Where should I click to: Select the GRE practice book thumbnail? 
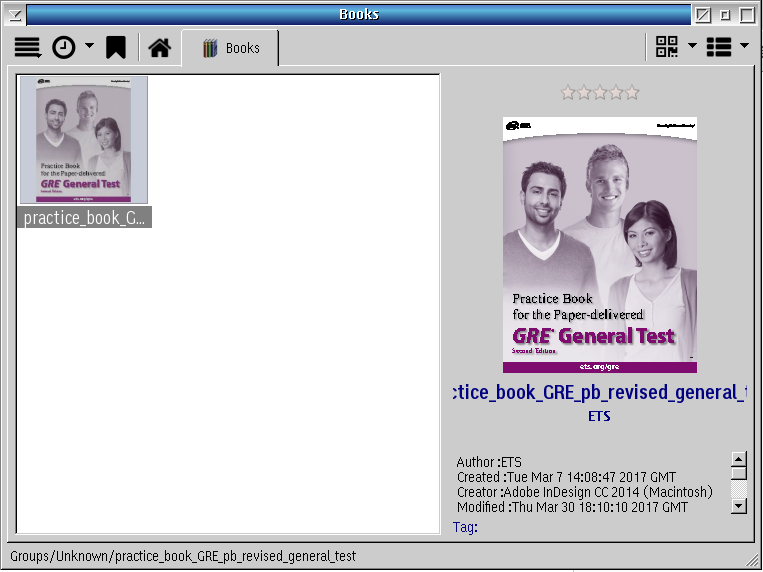[x=84, y=140]
